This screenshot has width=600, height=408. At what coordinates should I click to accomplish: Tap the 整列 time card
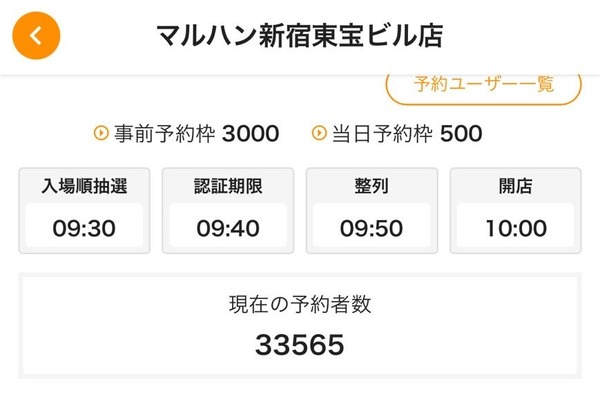pyautogui.click(x=372, y=211)
